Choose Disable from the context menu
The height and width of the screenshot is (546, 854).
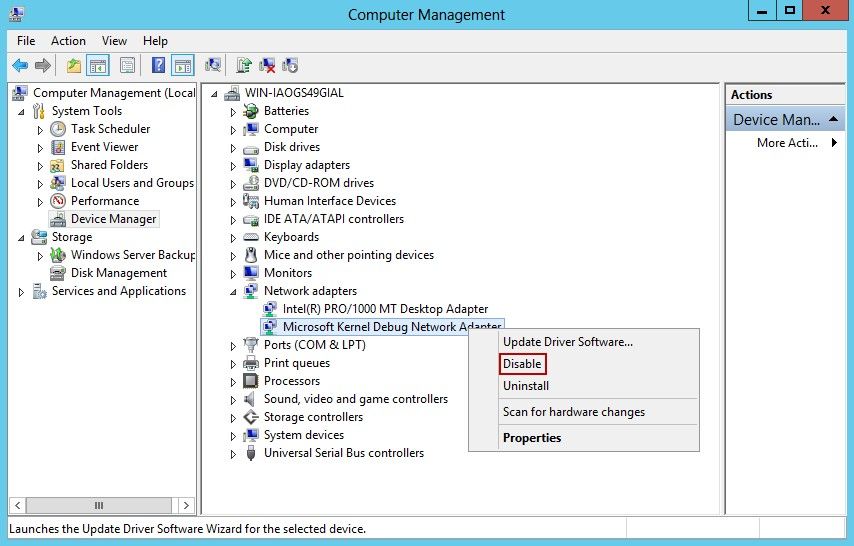(x=522, y=364)
